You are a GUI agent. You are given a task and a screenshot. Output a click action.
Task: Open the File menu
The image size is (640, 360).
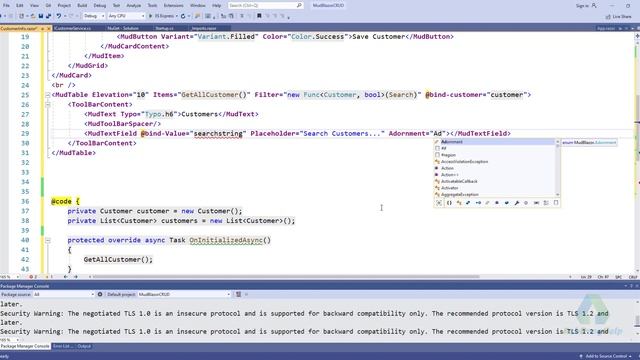(x=6, y=6)
